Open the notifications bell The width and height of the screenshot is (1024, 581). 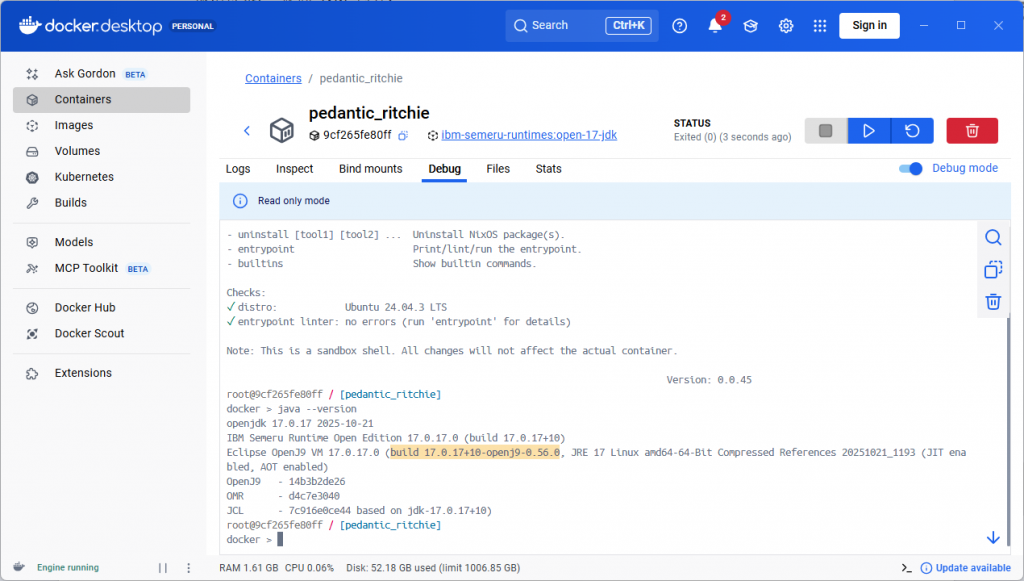[x=715, y=26]
